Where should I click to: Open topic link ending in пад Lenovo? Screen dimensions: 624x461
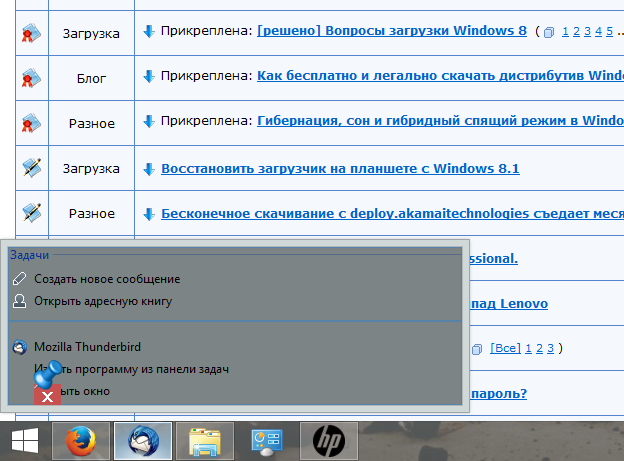tap(509, 304)
